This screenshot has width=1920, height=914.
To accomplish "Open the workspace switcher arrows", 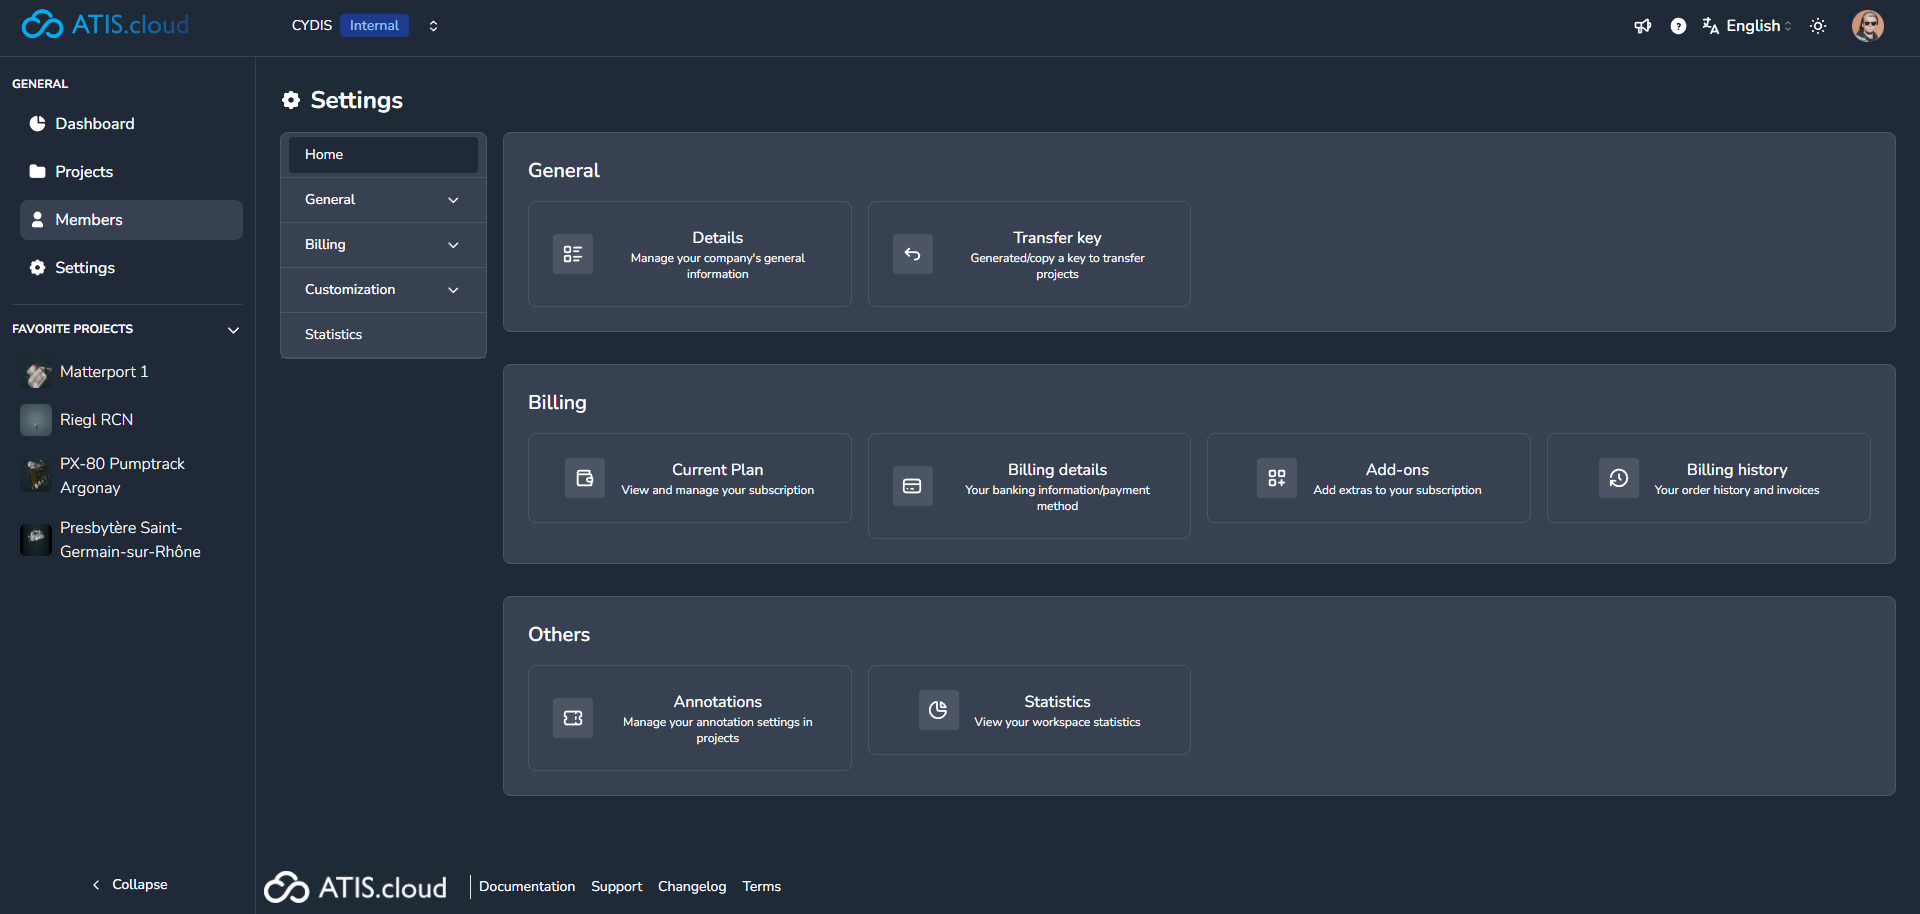I will (433, 26).
